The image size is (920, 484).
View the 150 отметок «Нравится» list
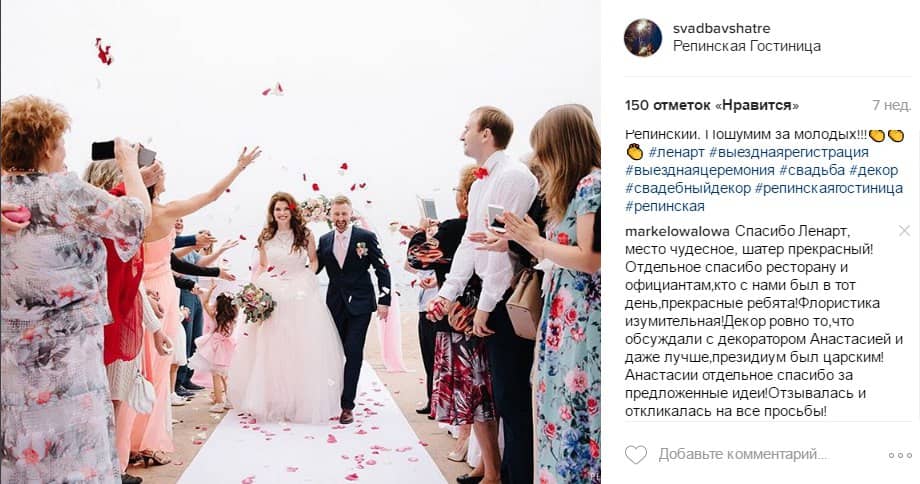[x=712, y=106]
